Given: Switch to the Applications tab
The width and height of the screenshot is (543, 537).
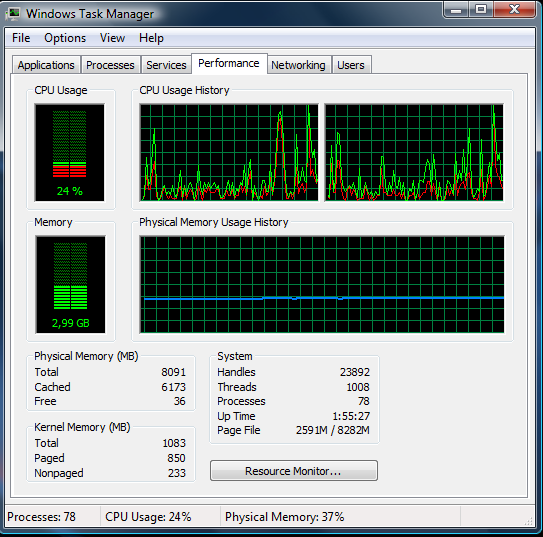Looking at the screenshot, I should pyautogui.click(x=46, y=65).
